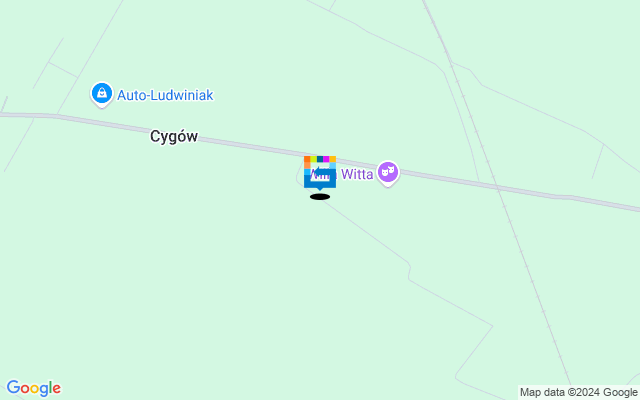Screen dimensions: 640x400
Task: Pick the bright cyan square on marker's left edge
Action: (x=307, y=172)
